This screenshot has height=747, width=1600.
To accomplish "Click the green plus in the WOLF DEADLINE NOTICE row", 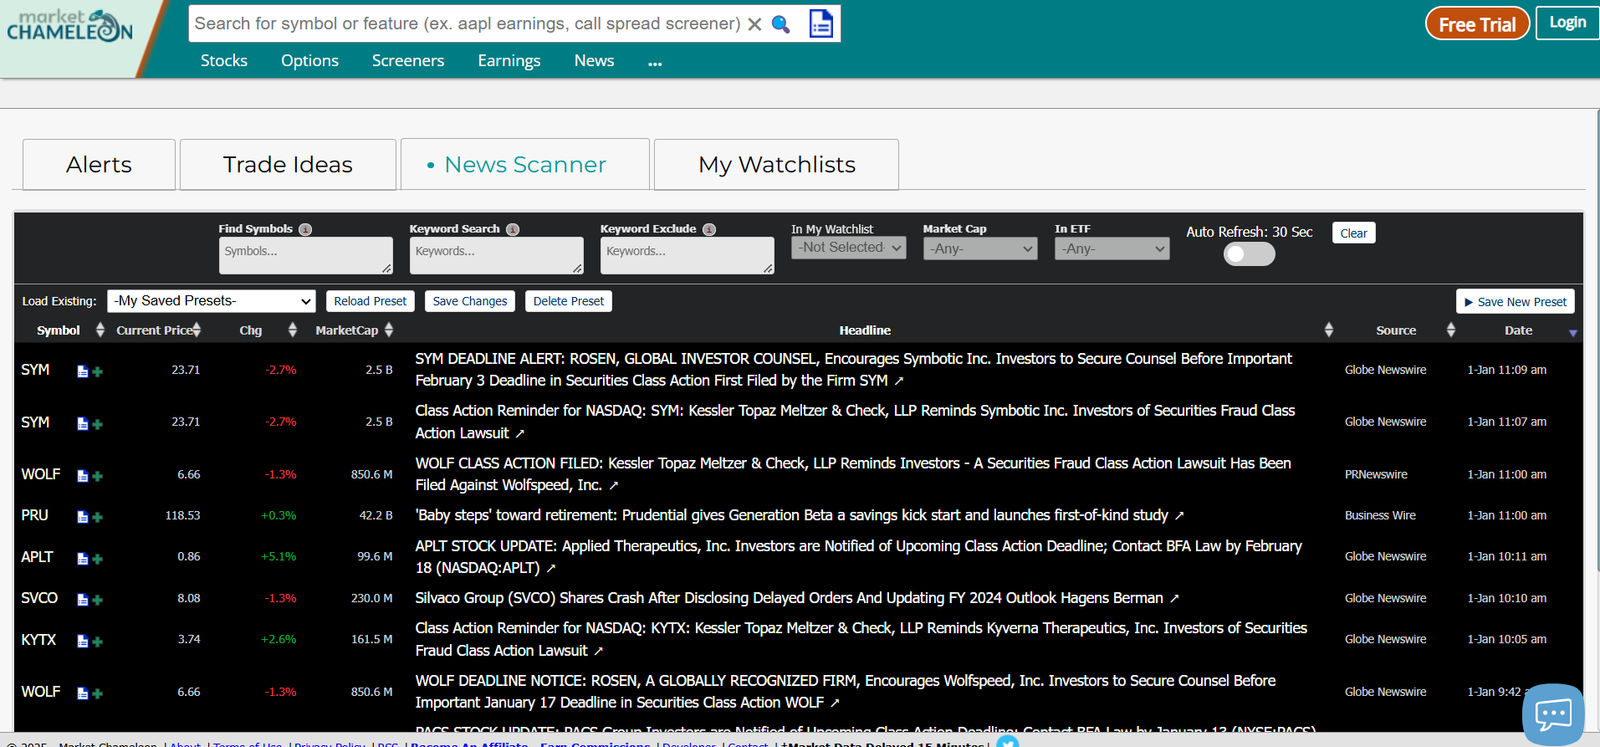I will pyautogui.click(x=98, y=694).
